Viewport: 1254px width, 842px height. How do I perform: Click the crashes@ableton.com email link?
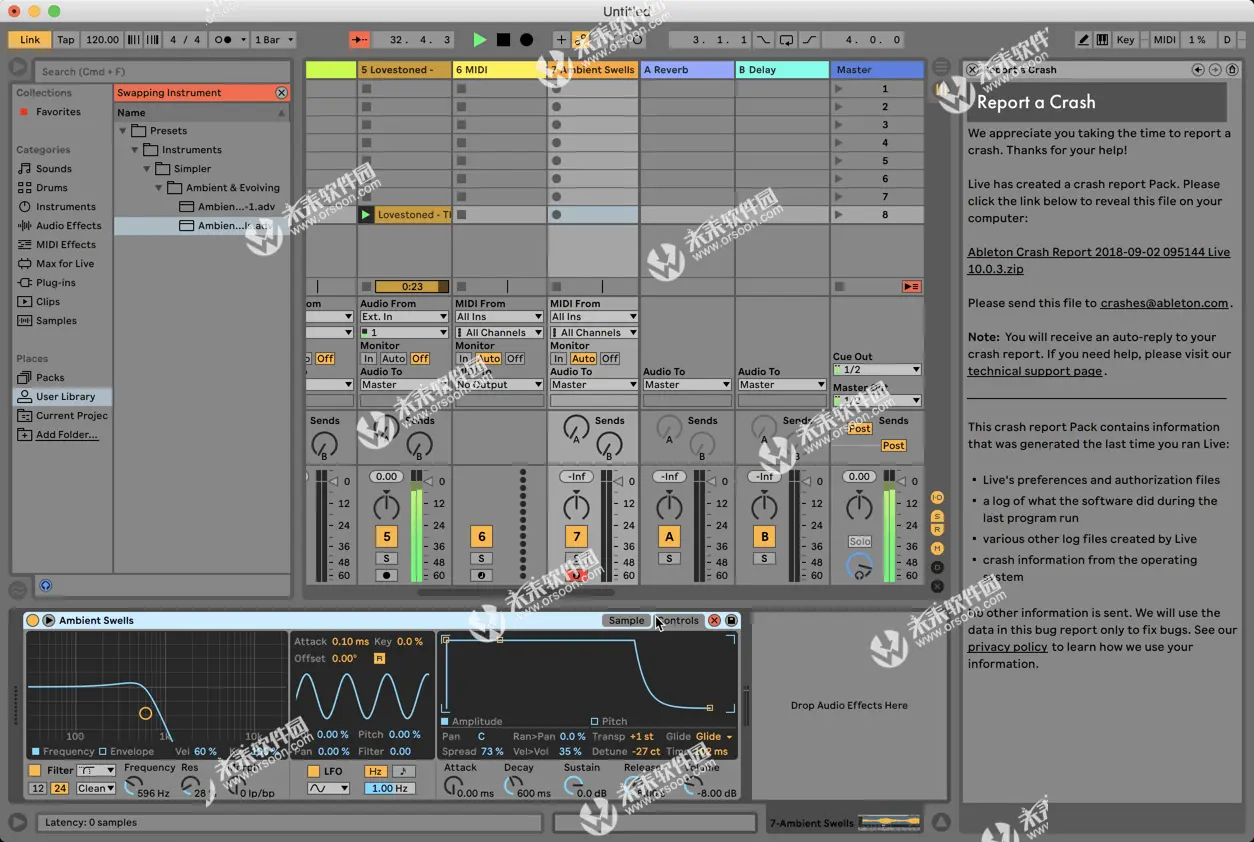pyautogui.click(x=1164, y=303)
